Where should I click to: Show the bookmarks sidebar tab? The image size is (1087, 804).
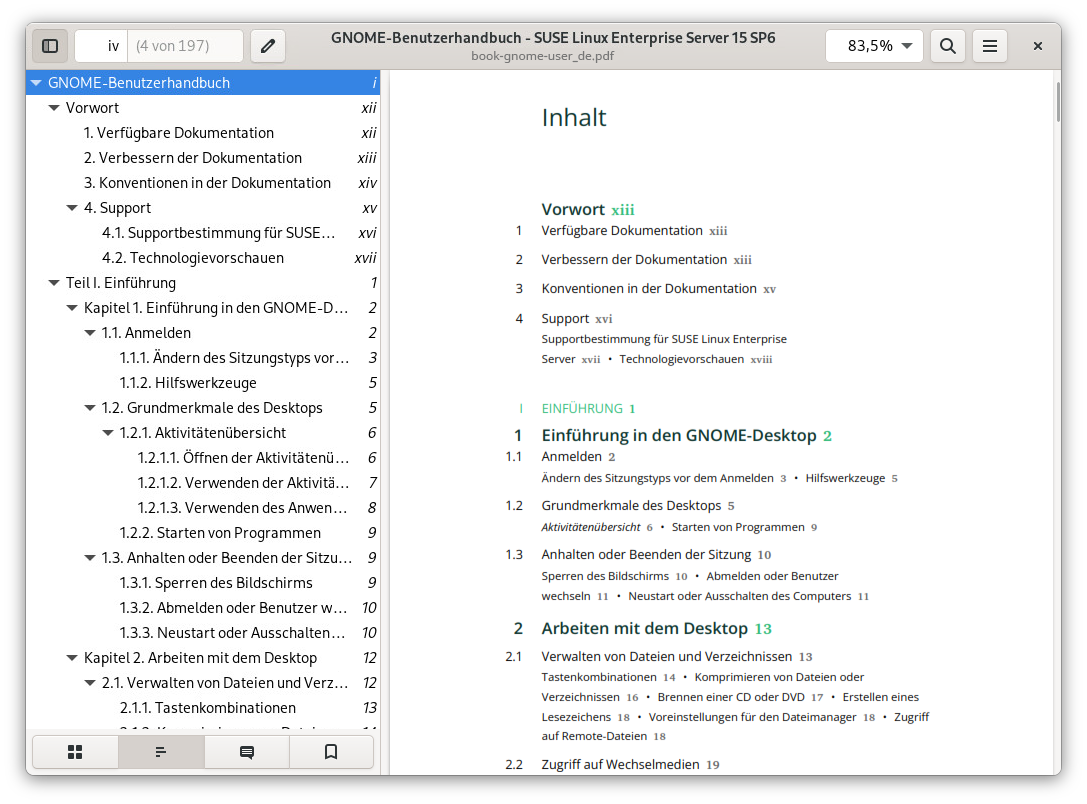[x=331, y=752]
